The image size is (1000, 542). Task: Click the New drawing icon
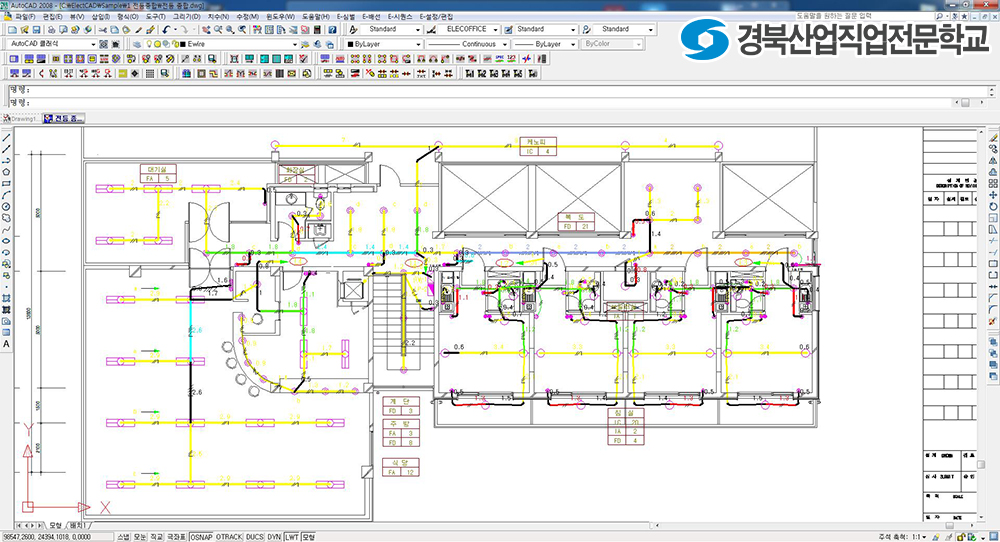coord(12,29)
